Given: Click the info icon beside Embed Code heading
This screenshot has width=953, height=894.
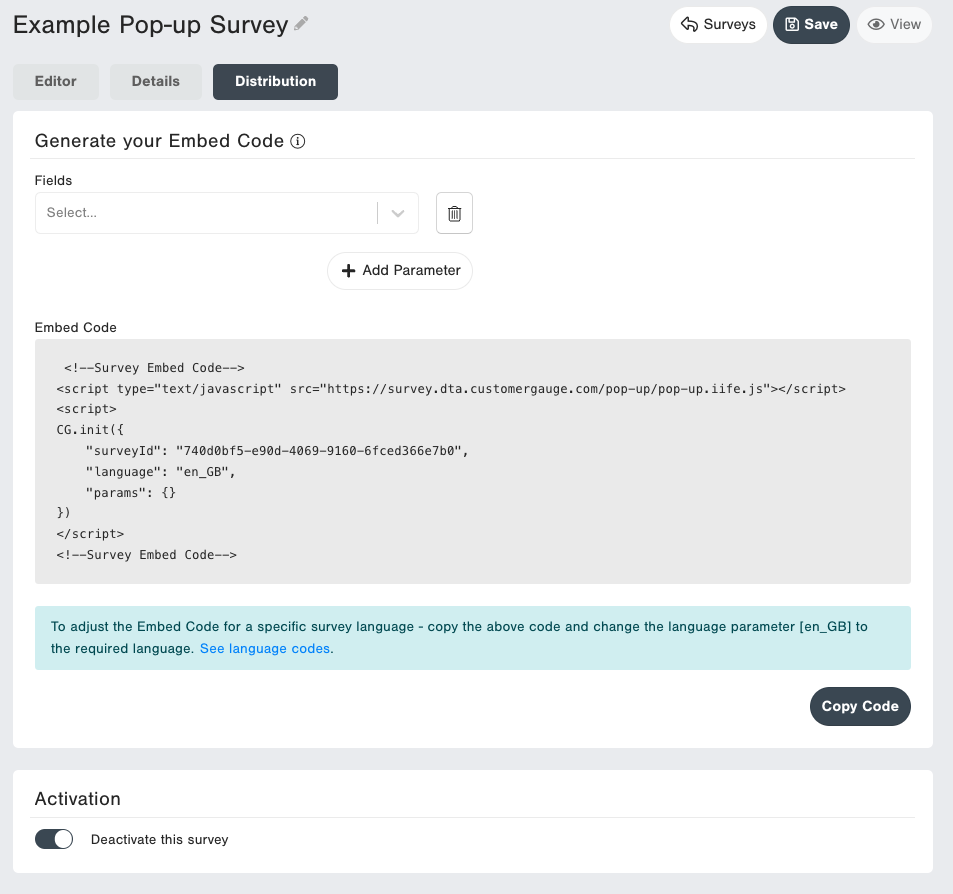Looking at the screenshot, I should [298, 141].
